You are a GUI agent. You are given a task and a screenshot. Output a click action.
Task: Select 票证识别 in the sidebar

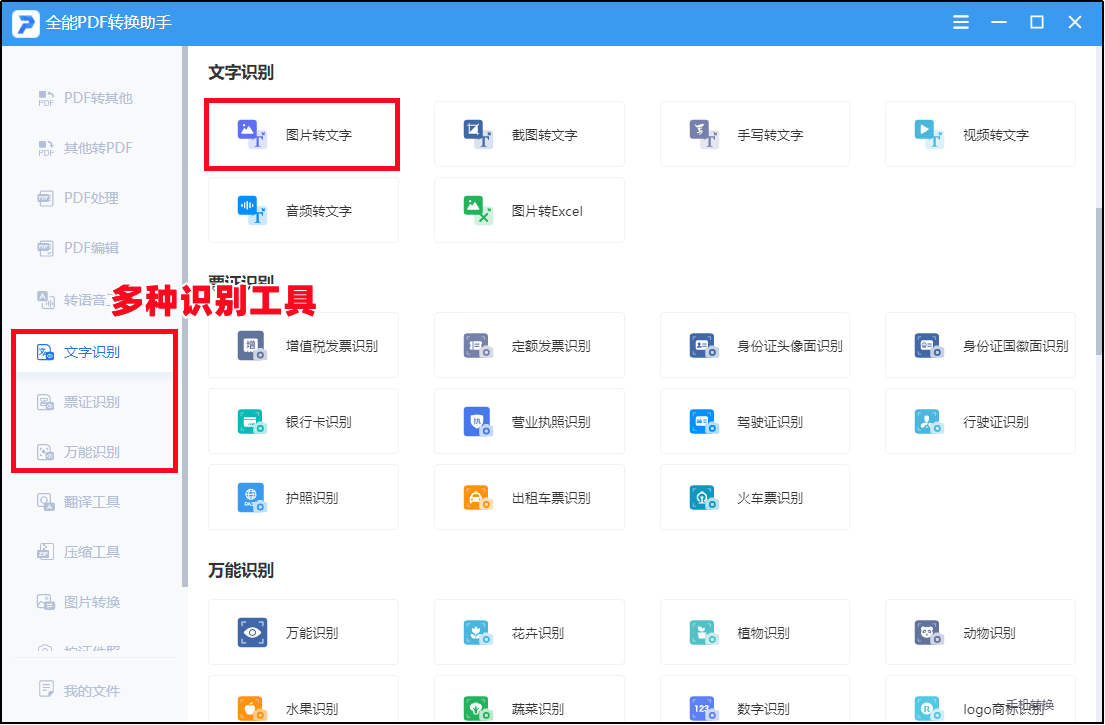pos(91,402)
